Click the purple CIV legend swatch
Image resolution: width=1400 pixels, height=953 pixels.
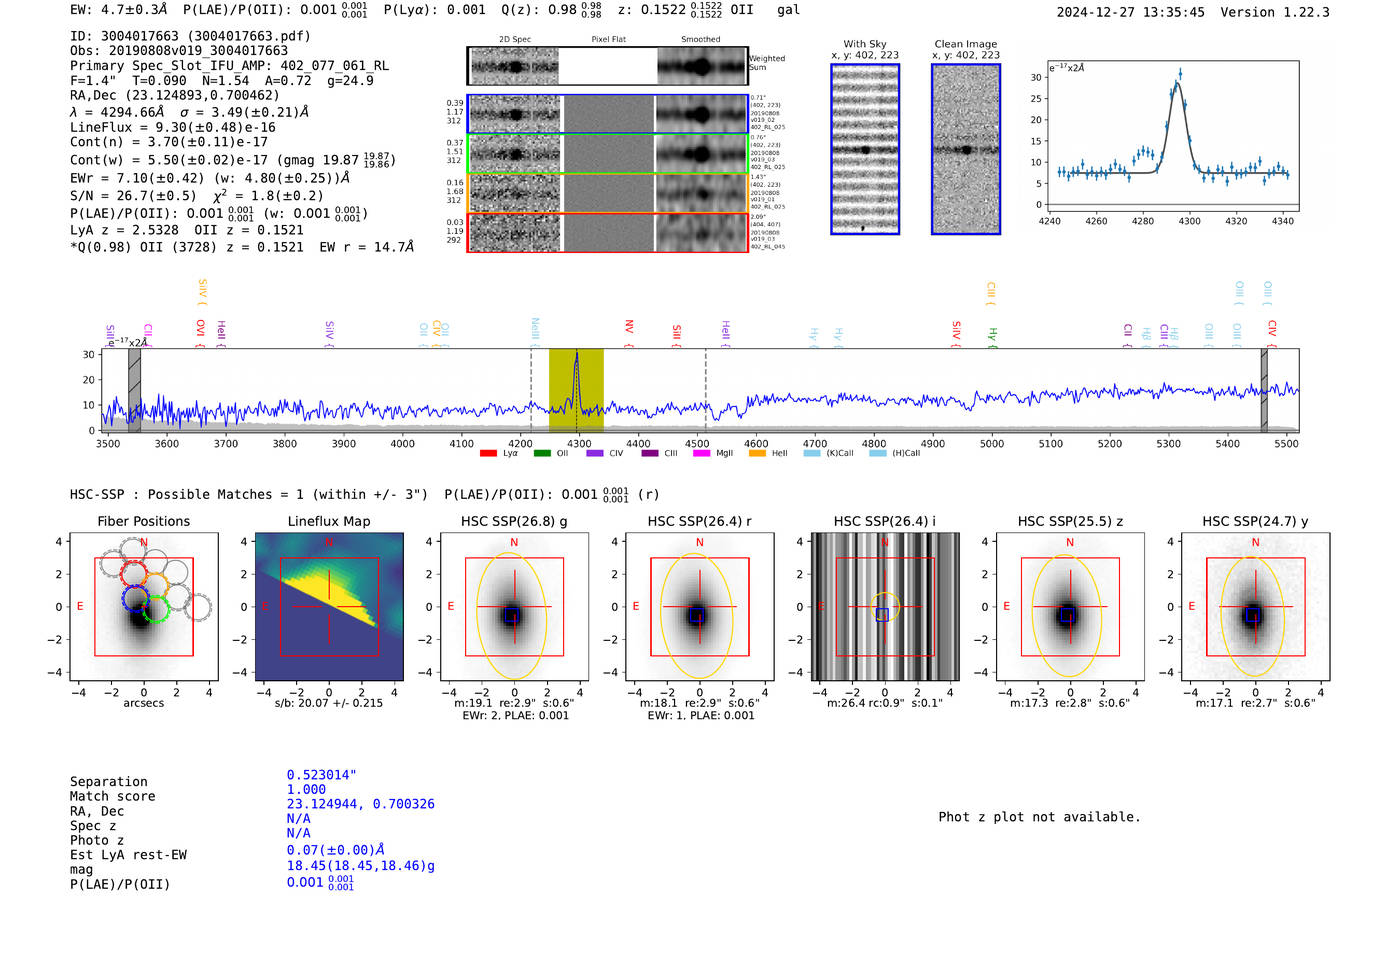595,454
